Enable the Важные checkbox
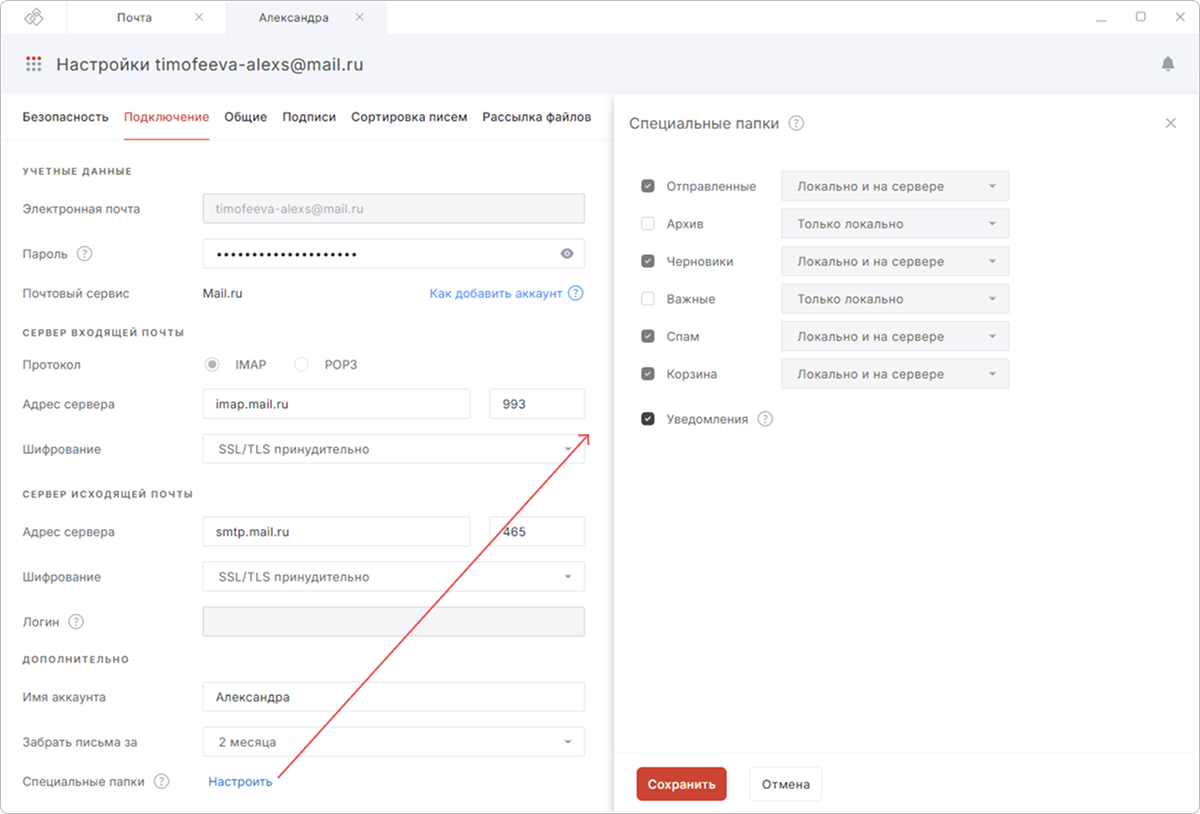Screen dimensions: 1200x814 pos(648,299)
